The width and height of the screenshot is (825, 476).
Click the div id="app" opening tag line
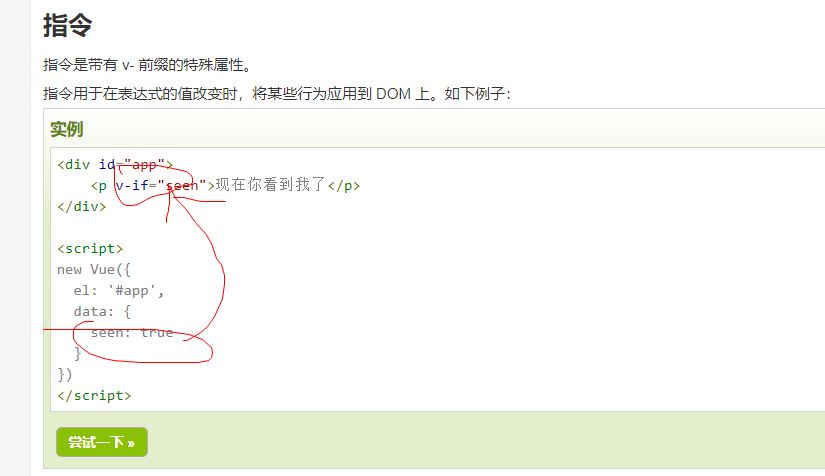pos(115,165)
